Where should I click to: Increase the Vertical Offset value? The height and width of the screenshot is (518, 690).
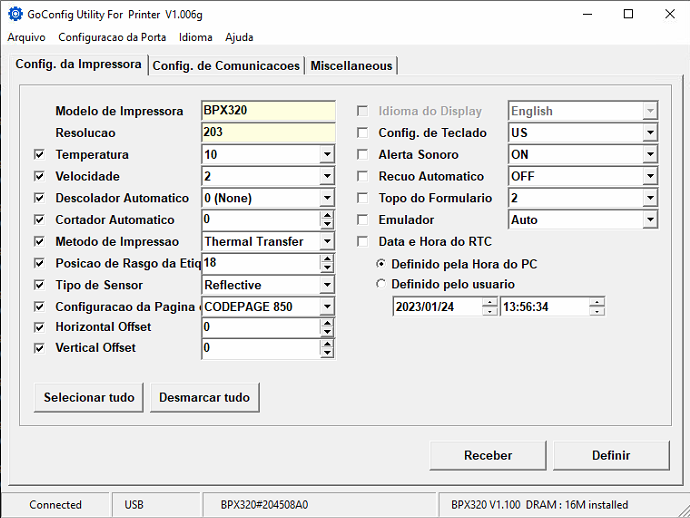pos(327,344)
